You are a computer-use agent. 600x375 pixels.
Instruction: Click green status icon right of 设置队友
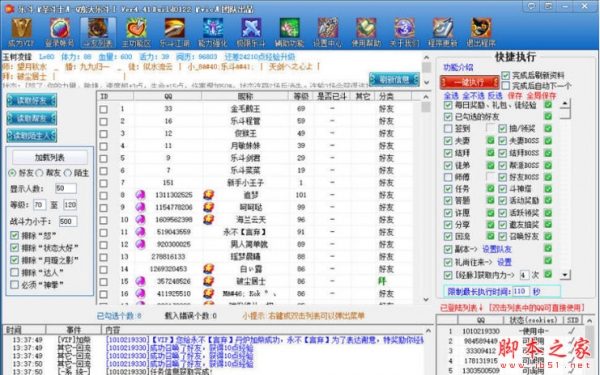(548, 249)
